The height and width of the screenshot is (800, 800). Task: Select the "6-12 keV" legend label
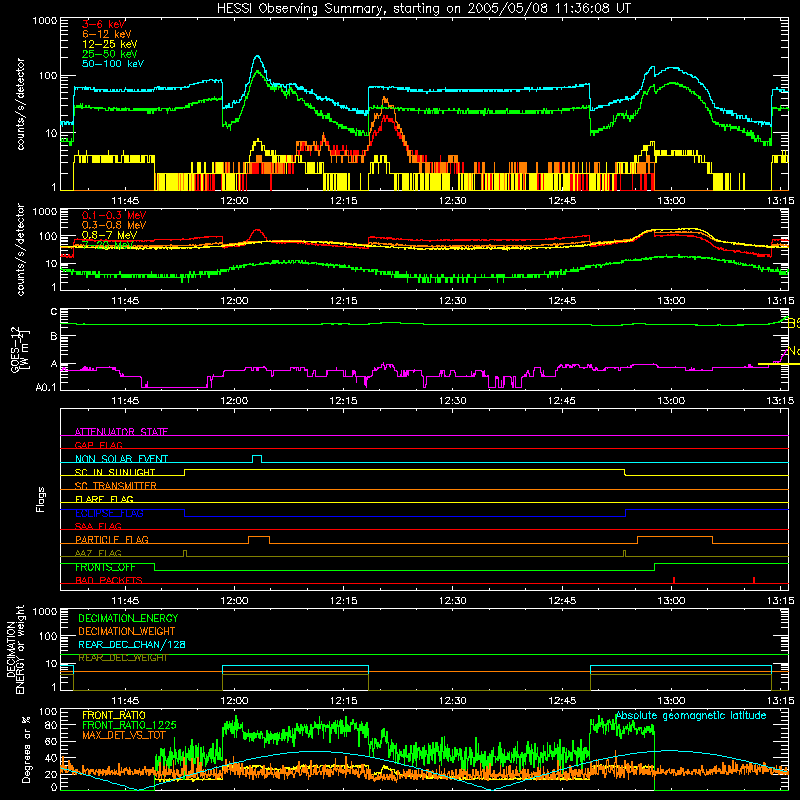pos(107,34)
